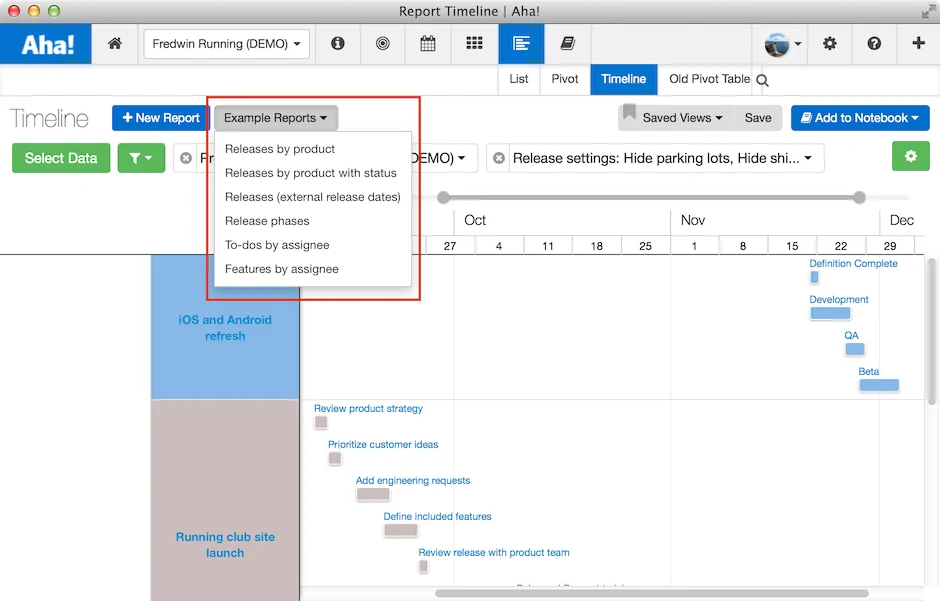The width and height of the screenshot is (940, 601).
Task: Choose Releases by product with status
Action: [312, 173]
